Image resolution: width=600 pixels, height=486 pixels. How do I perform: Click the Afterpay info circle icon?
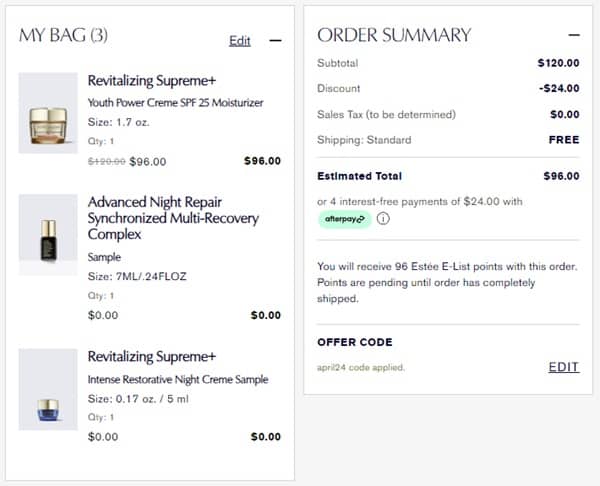(x=384, y=220)
